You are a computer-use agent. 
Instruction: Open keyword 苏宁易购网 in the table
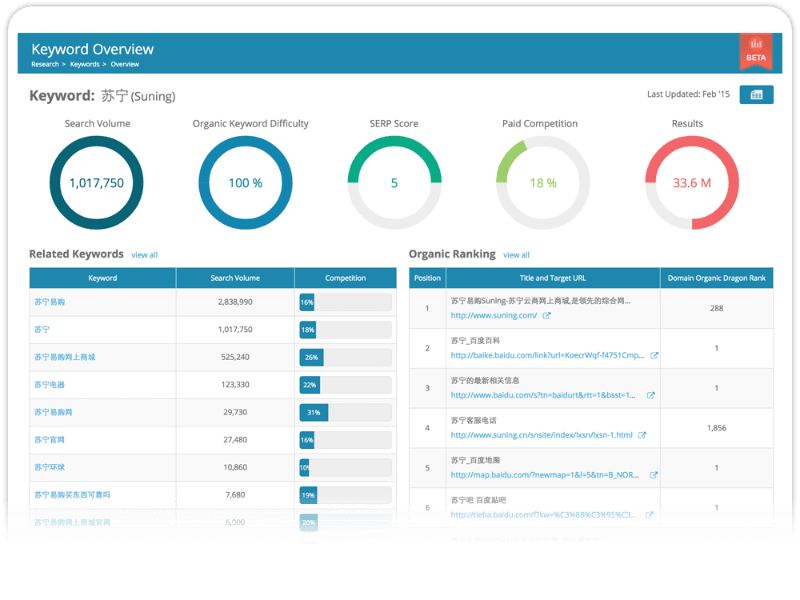coord(53,412)
